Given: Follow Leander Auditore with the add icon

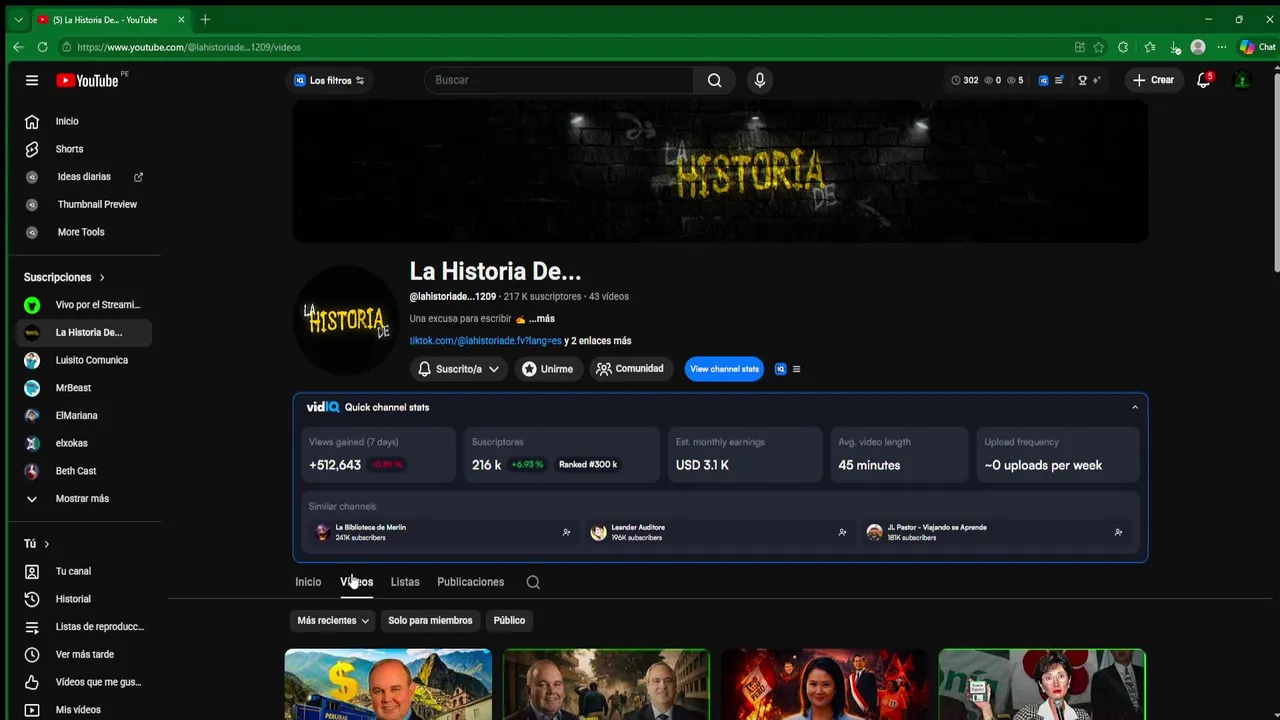Looking at the screenshot, I should (x=842, y=533).
